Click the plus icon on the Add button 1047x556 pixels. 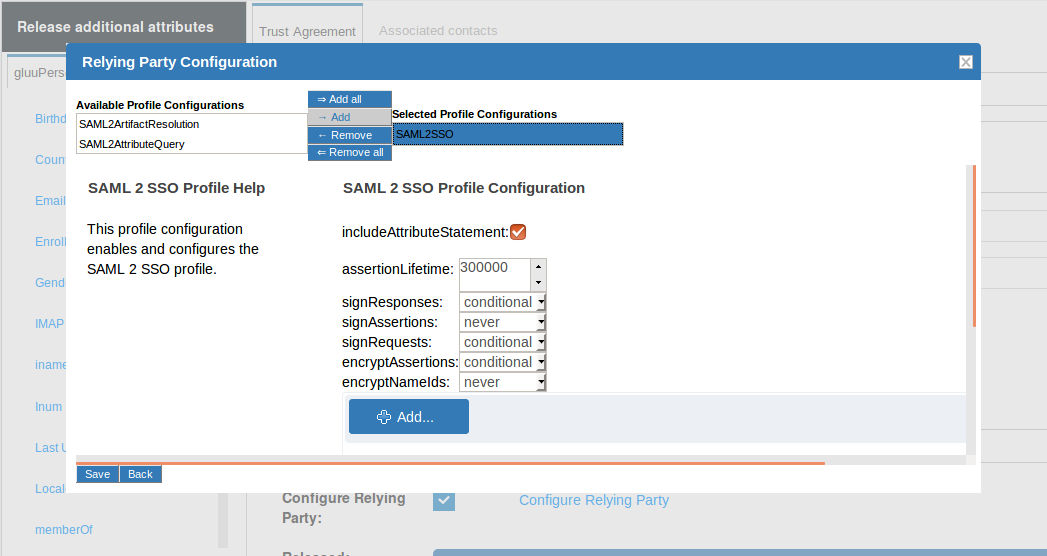[384, 417]
